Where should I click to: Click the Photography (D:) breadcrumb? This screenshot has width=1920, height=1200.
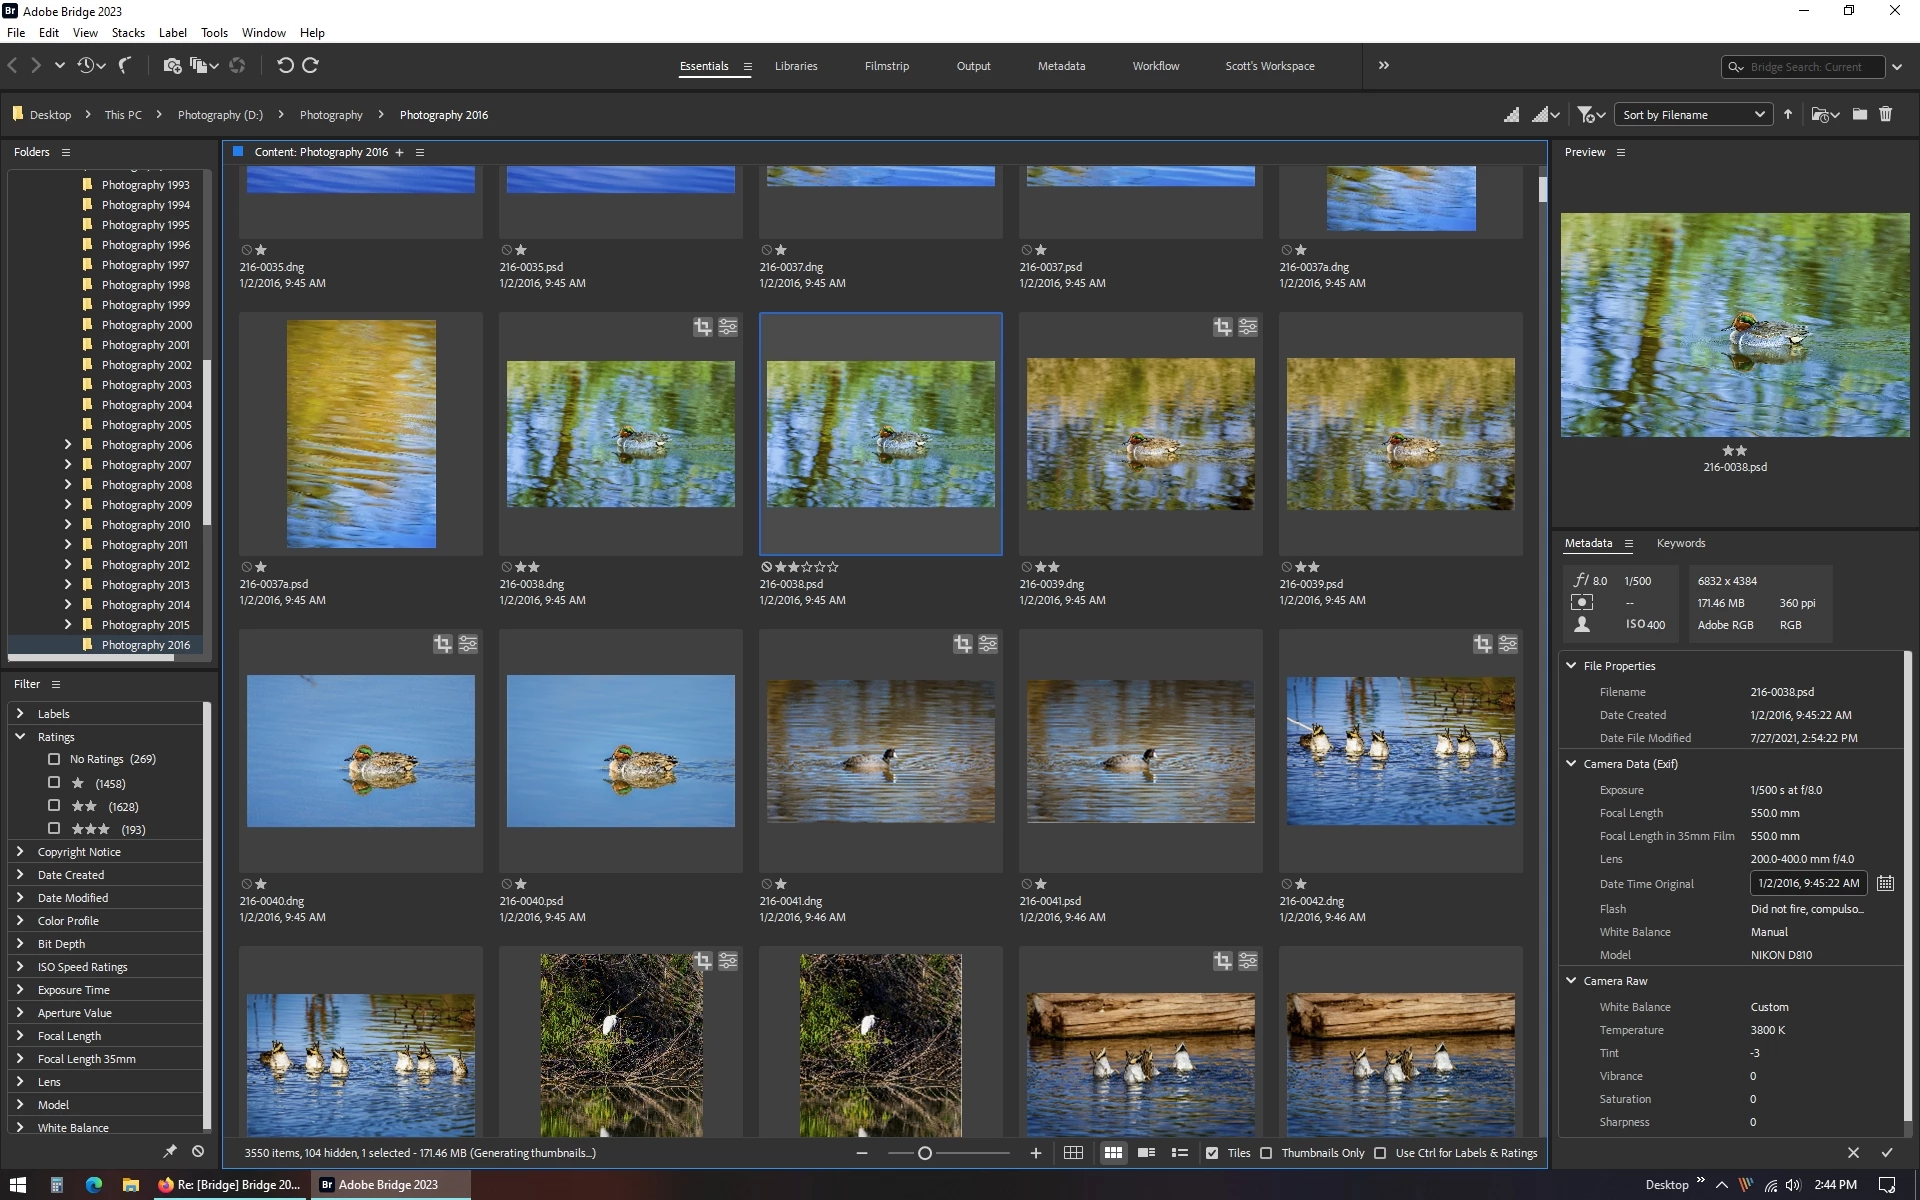220,115
